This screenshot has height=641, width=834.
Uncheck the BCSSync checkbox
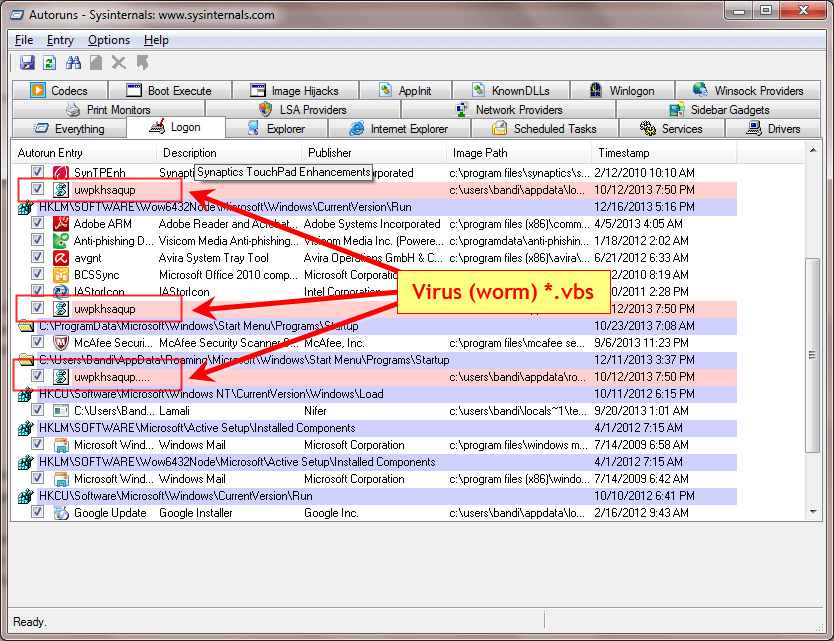37,273
